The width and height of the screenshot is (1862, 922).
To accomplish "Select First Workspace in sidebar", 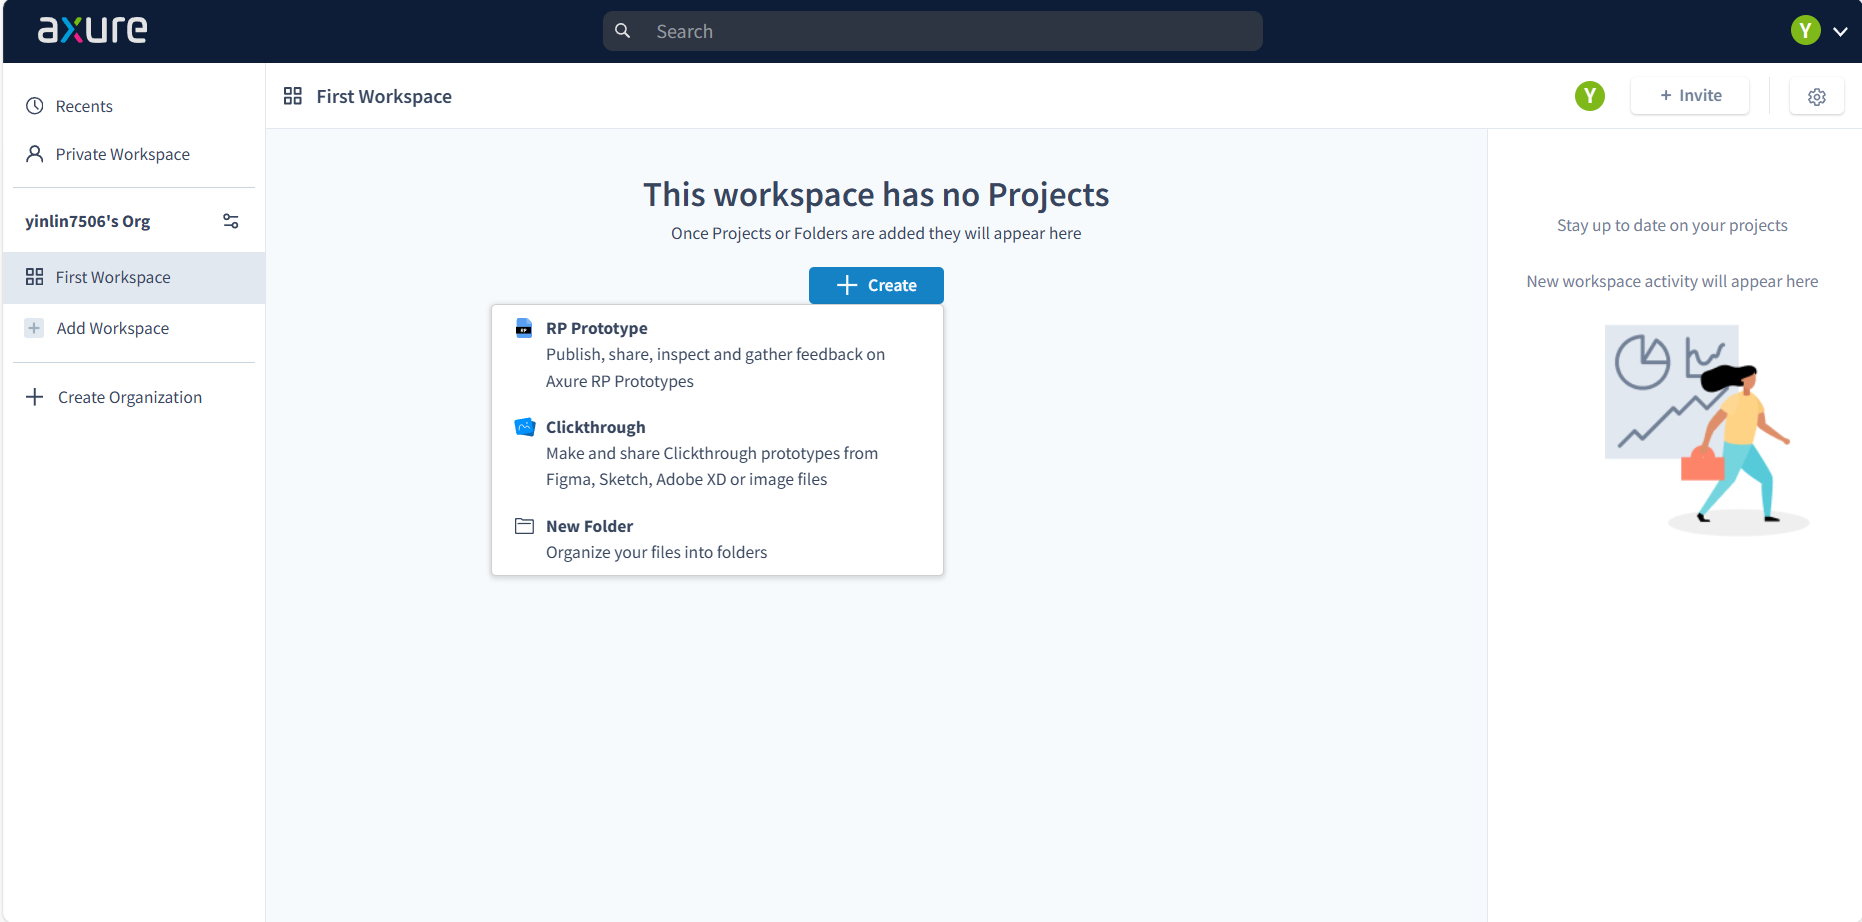I will [x=133, y=277].
